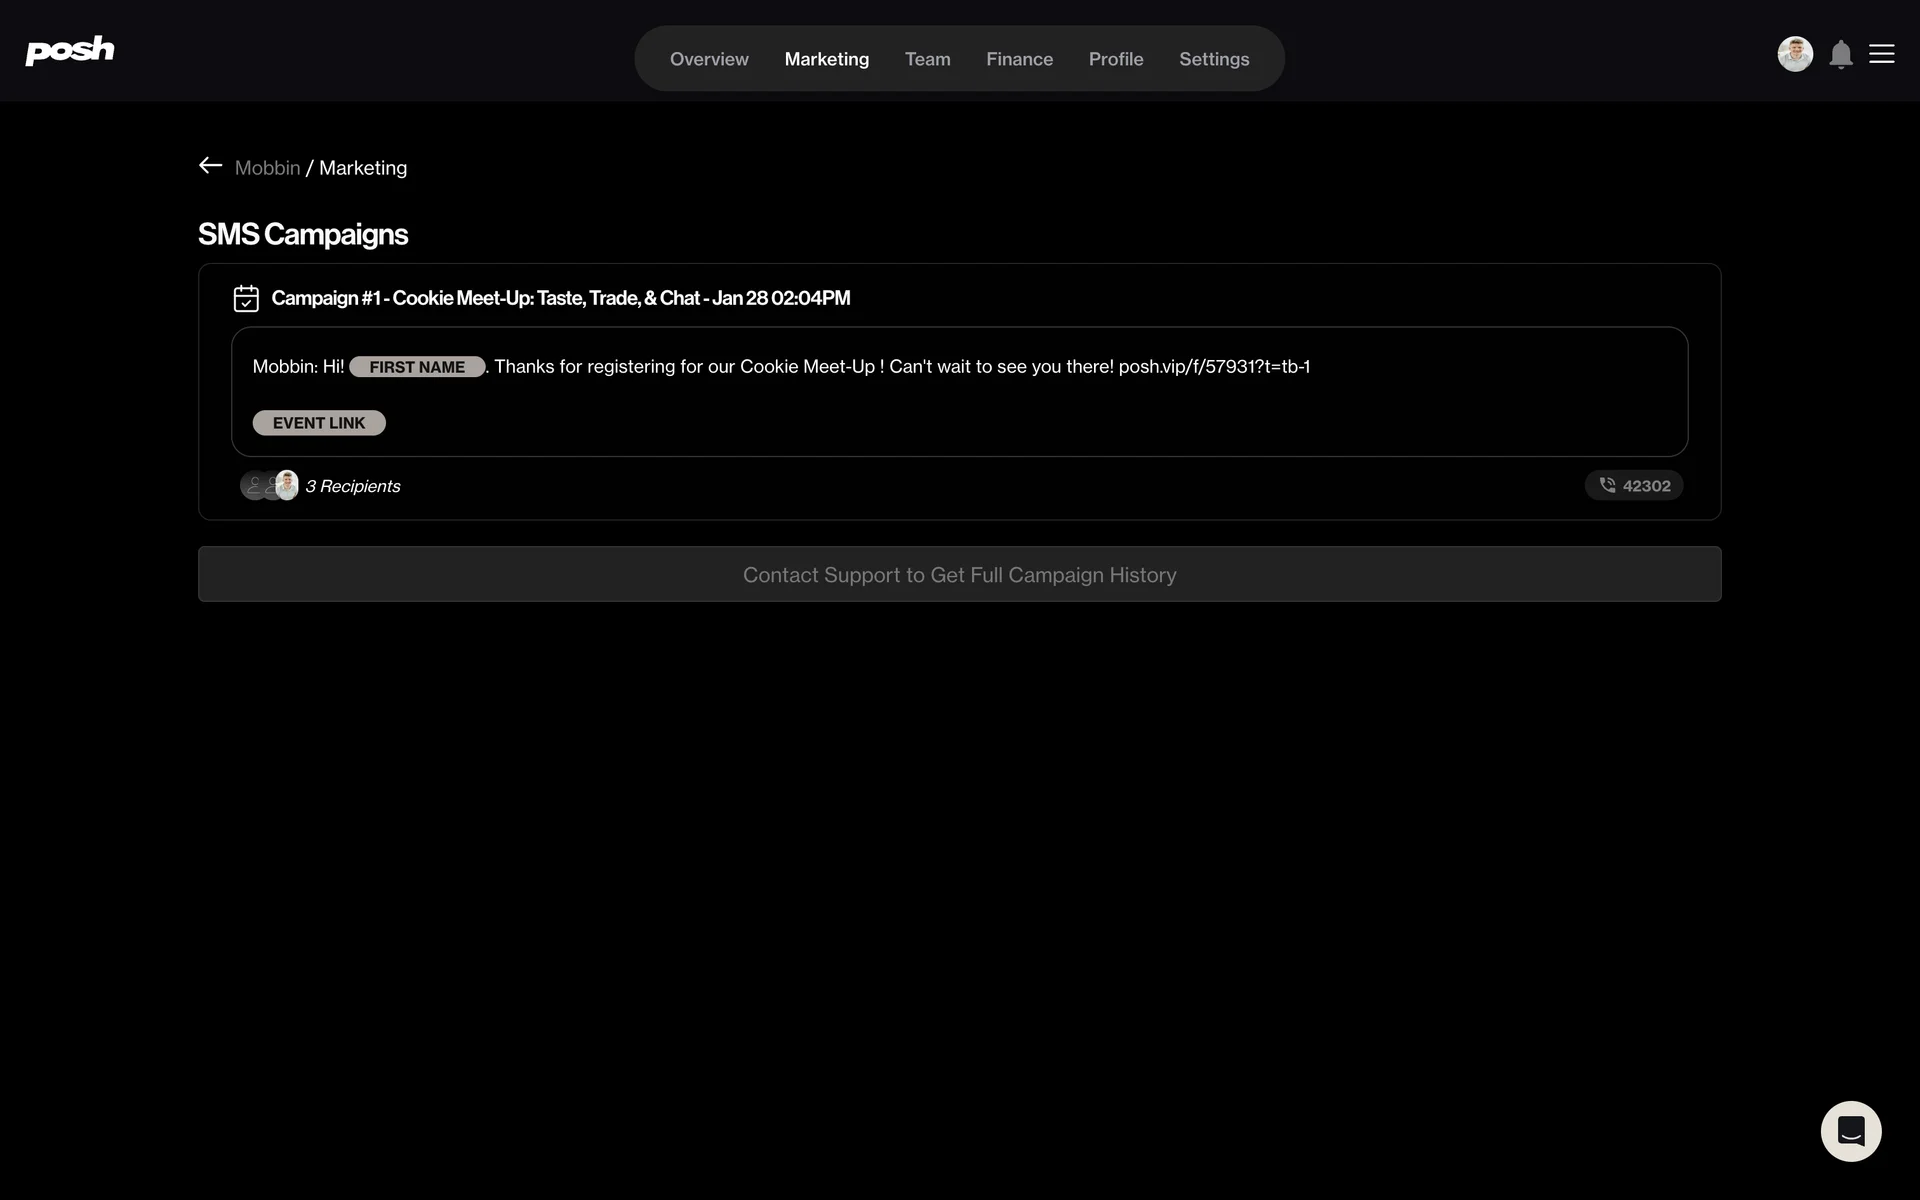1920x1200 pixels.
Task: Go to the Overview tab
Action: (709, 59)
